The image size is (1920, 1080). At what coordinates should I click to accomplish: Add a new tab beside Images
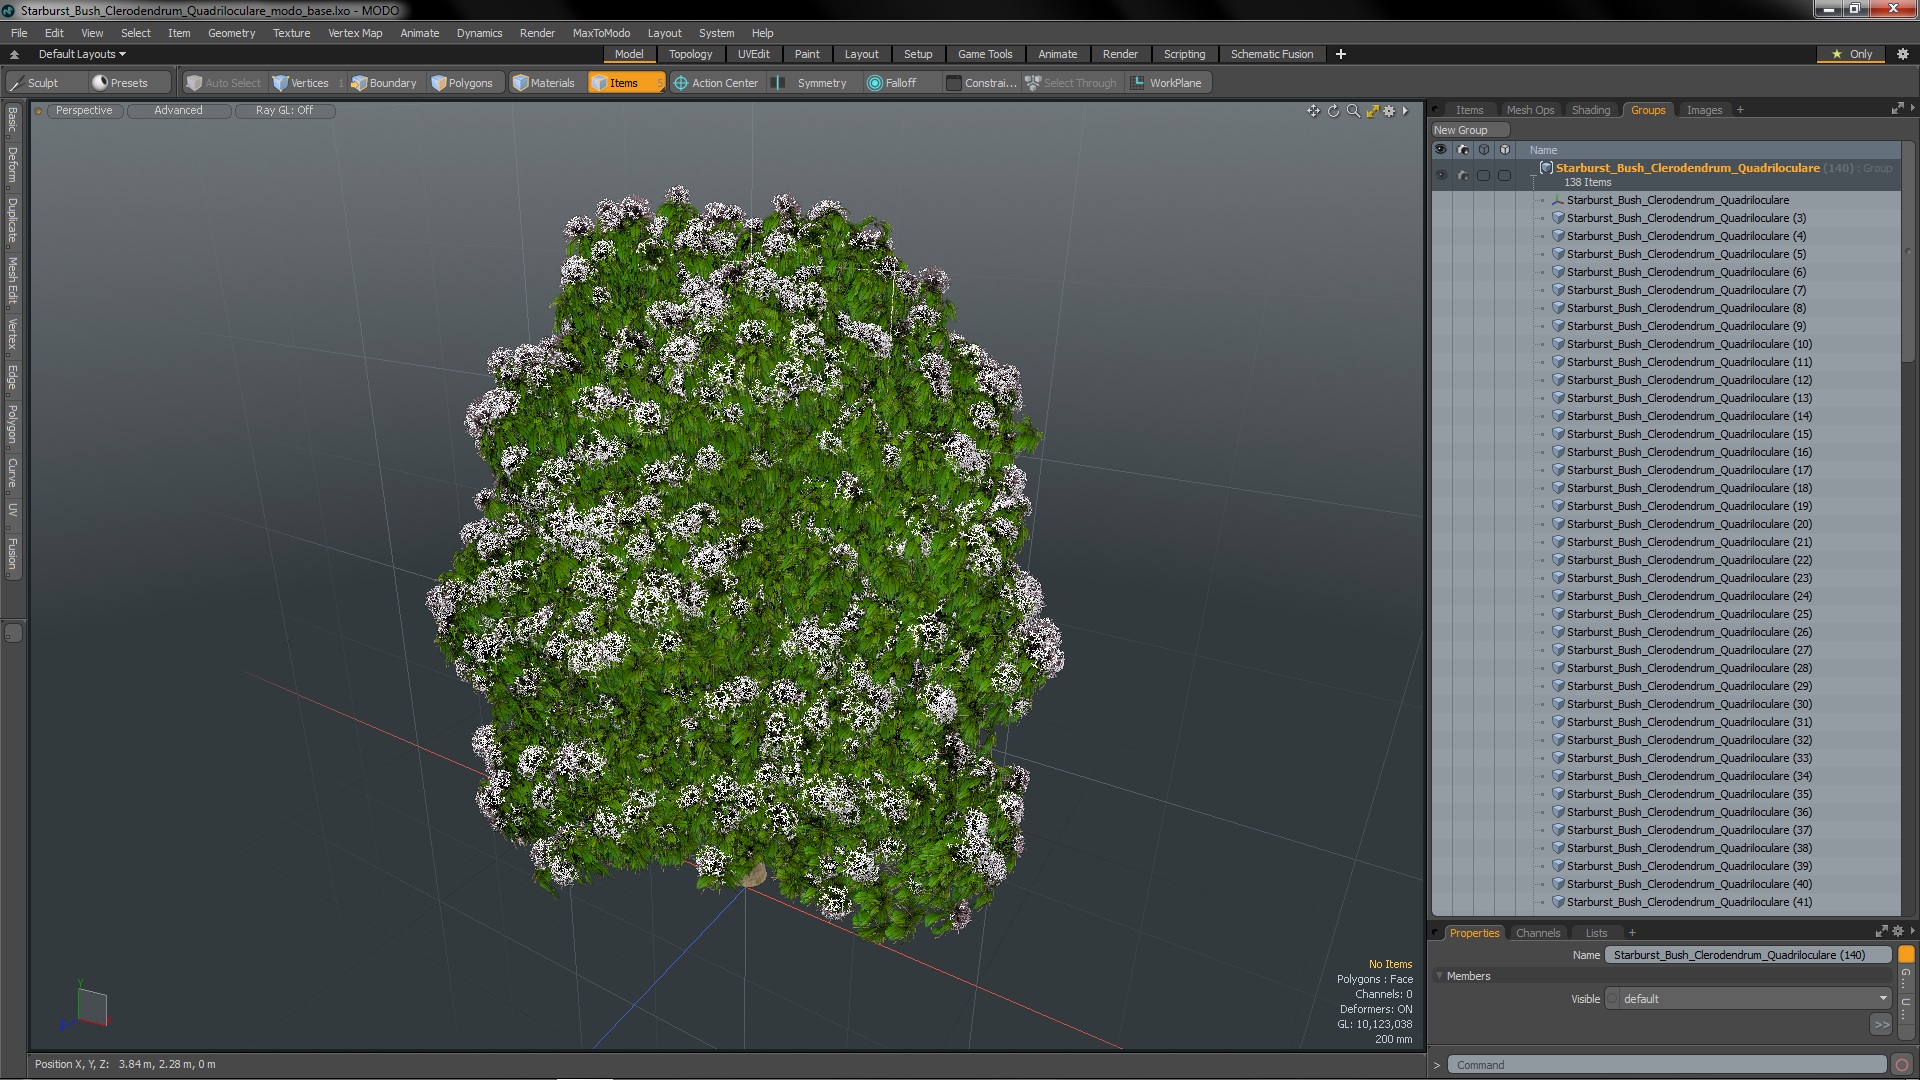(x=1740, y=110)
